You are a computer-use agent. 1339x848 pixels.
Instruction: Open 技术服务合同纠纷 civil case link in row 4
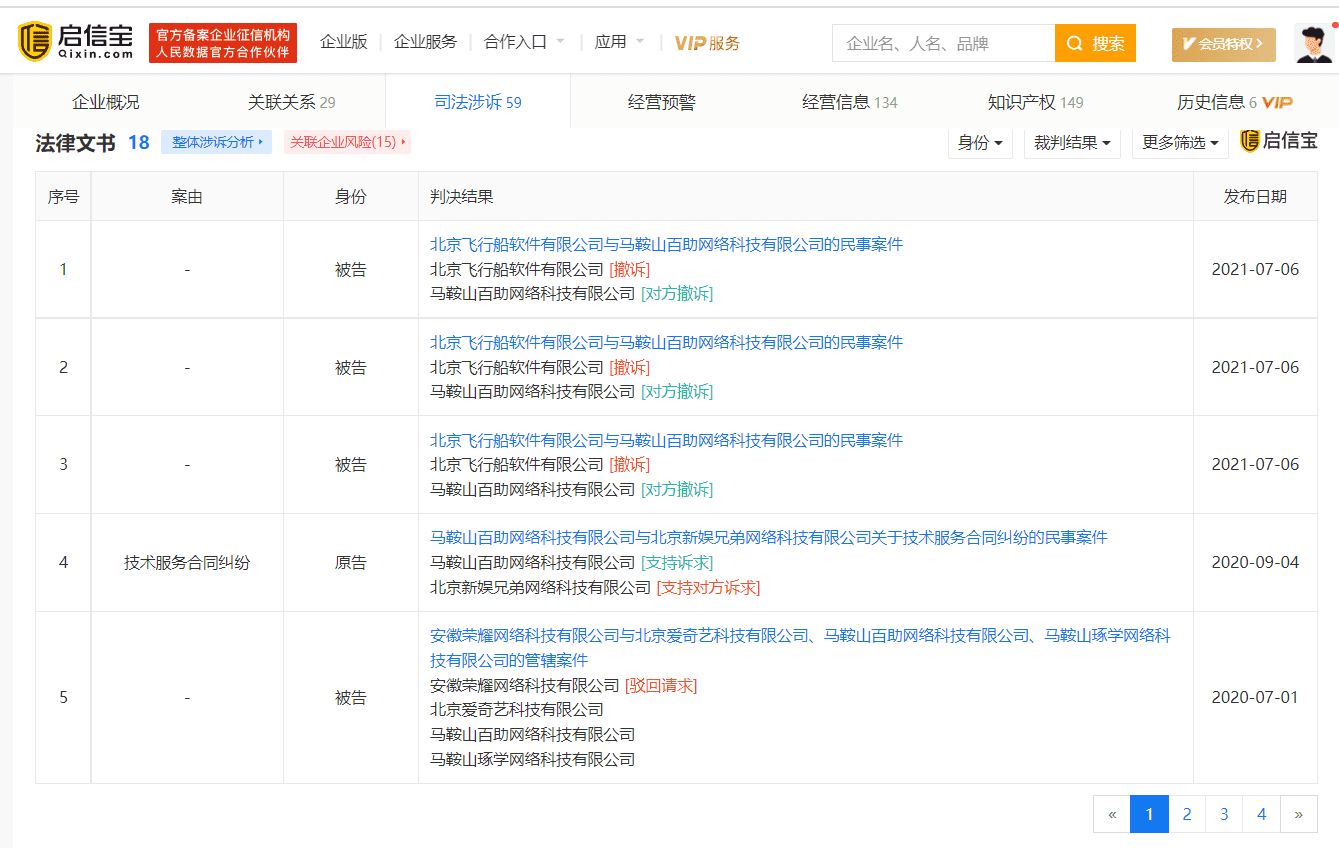pos(769,537)
